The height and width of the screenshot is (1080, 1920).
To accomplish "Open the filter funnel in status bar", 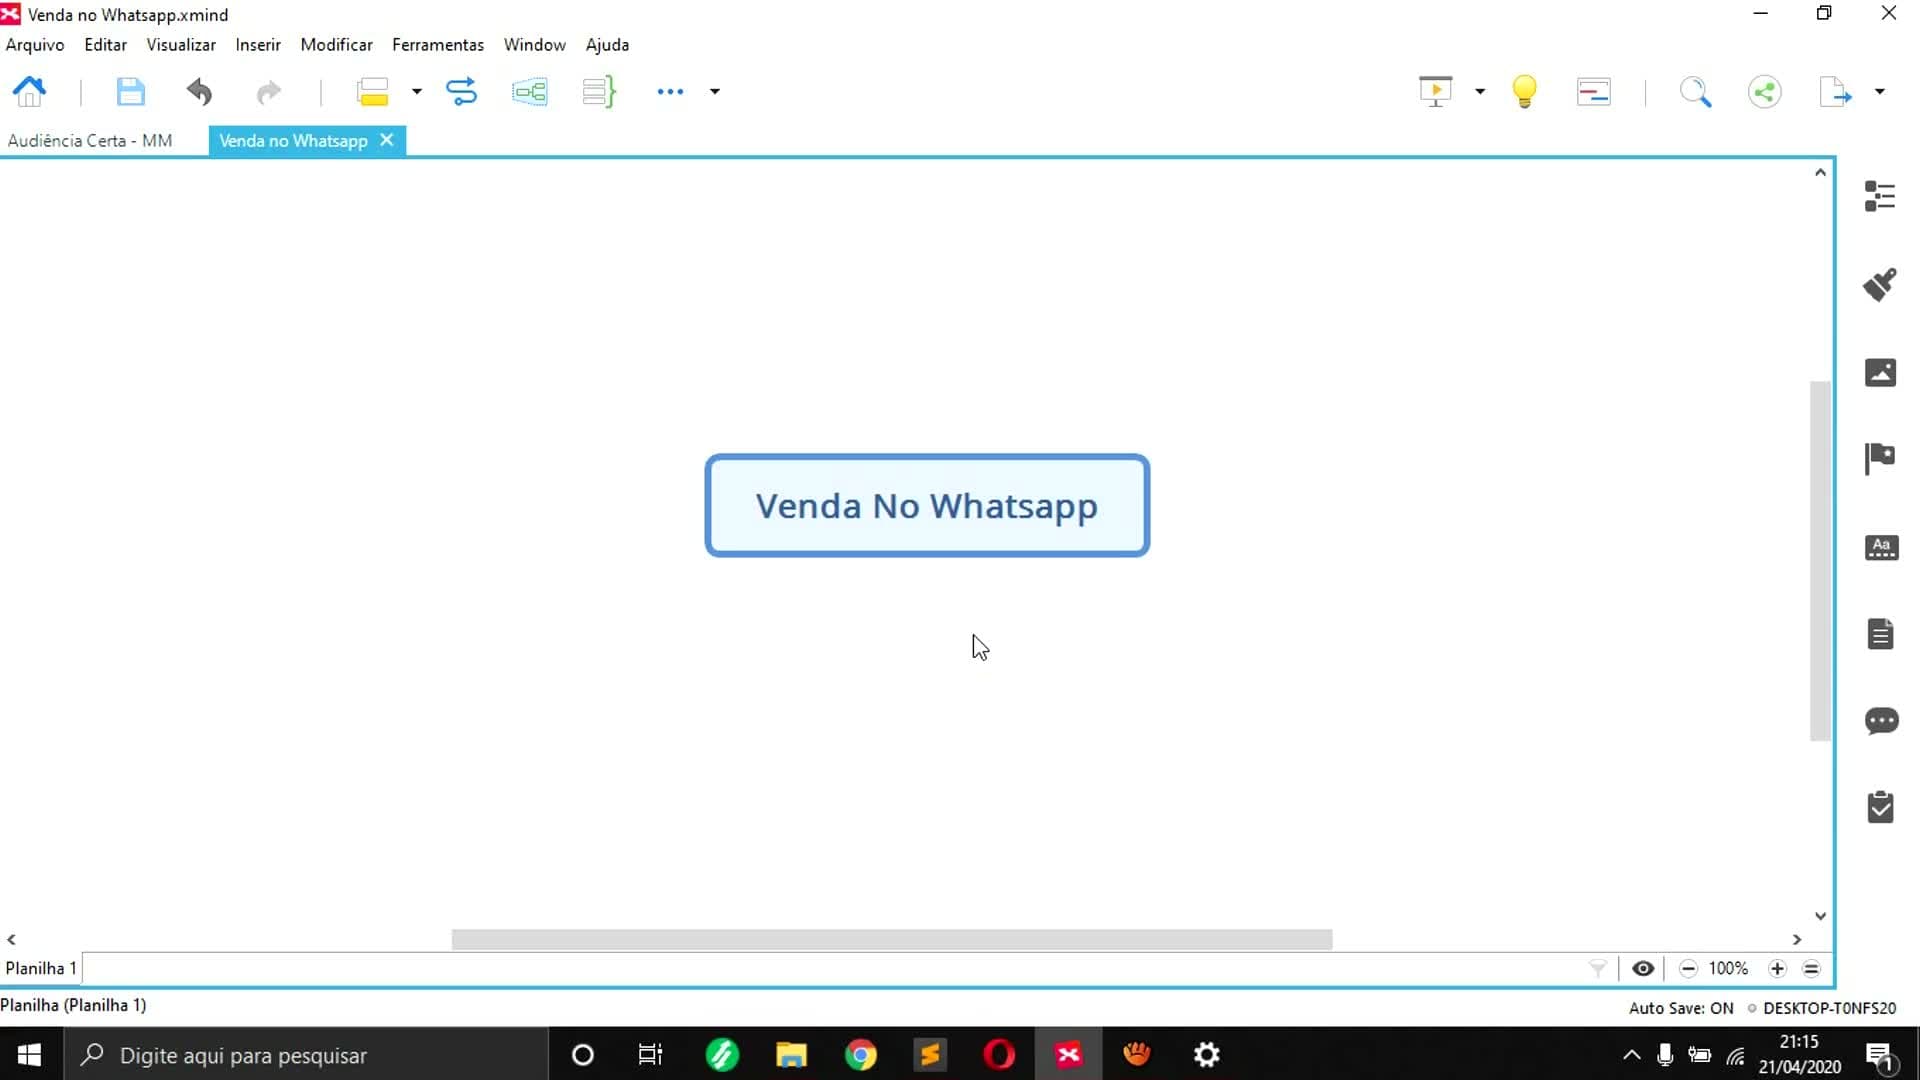I will pyautogui.click(x=1597, y=968).
